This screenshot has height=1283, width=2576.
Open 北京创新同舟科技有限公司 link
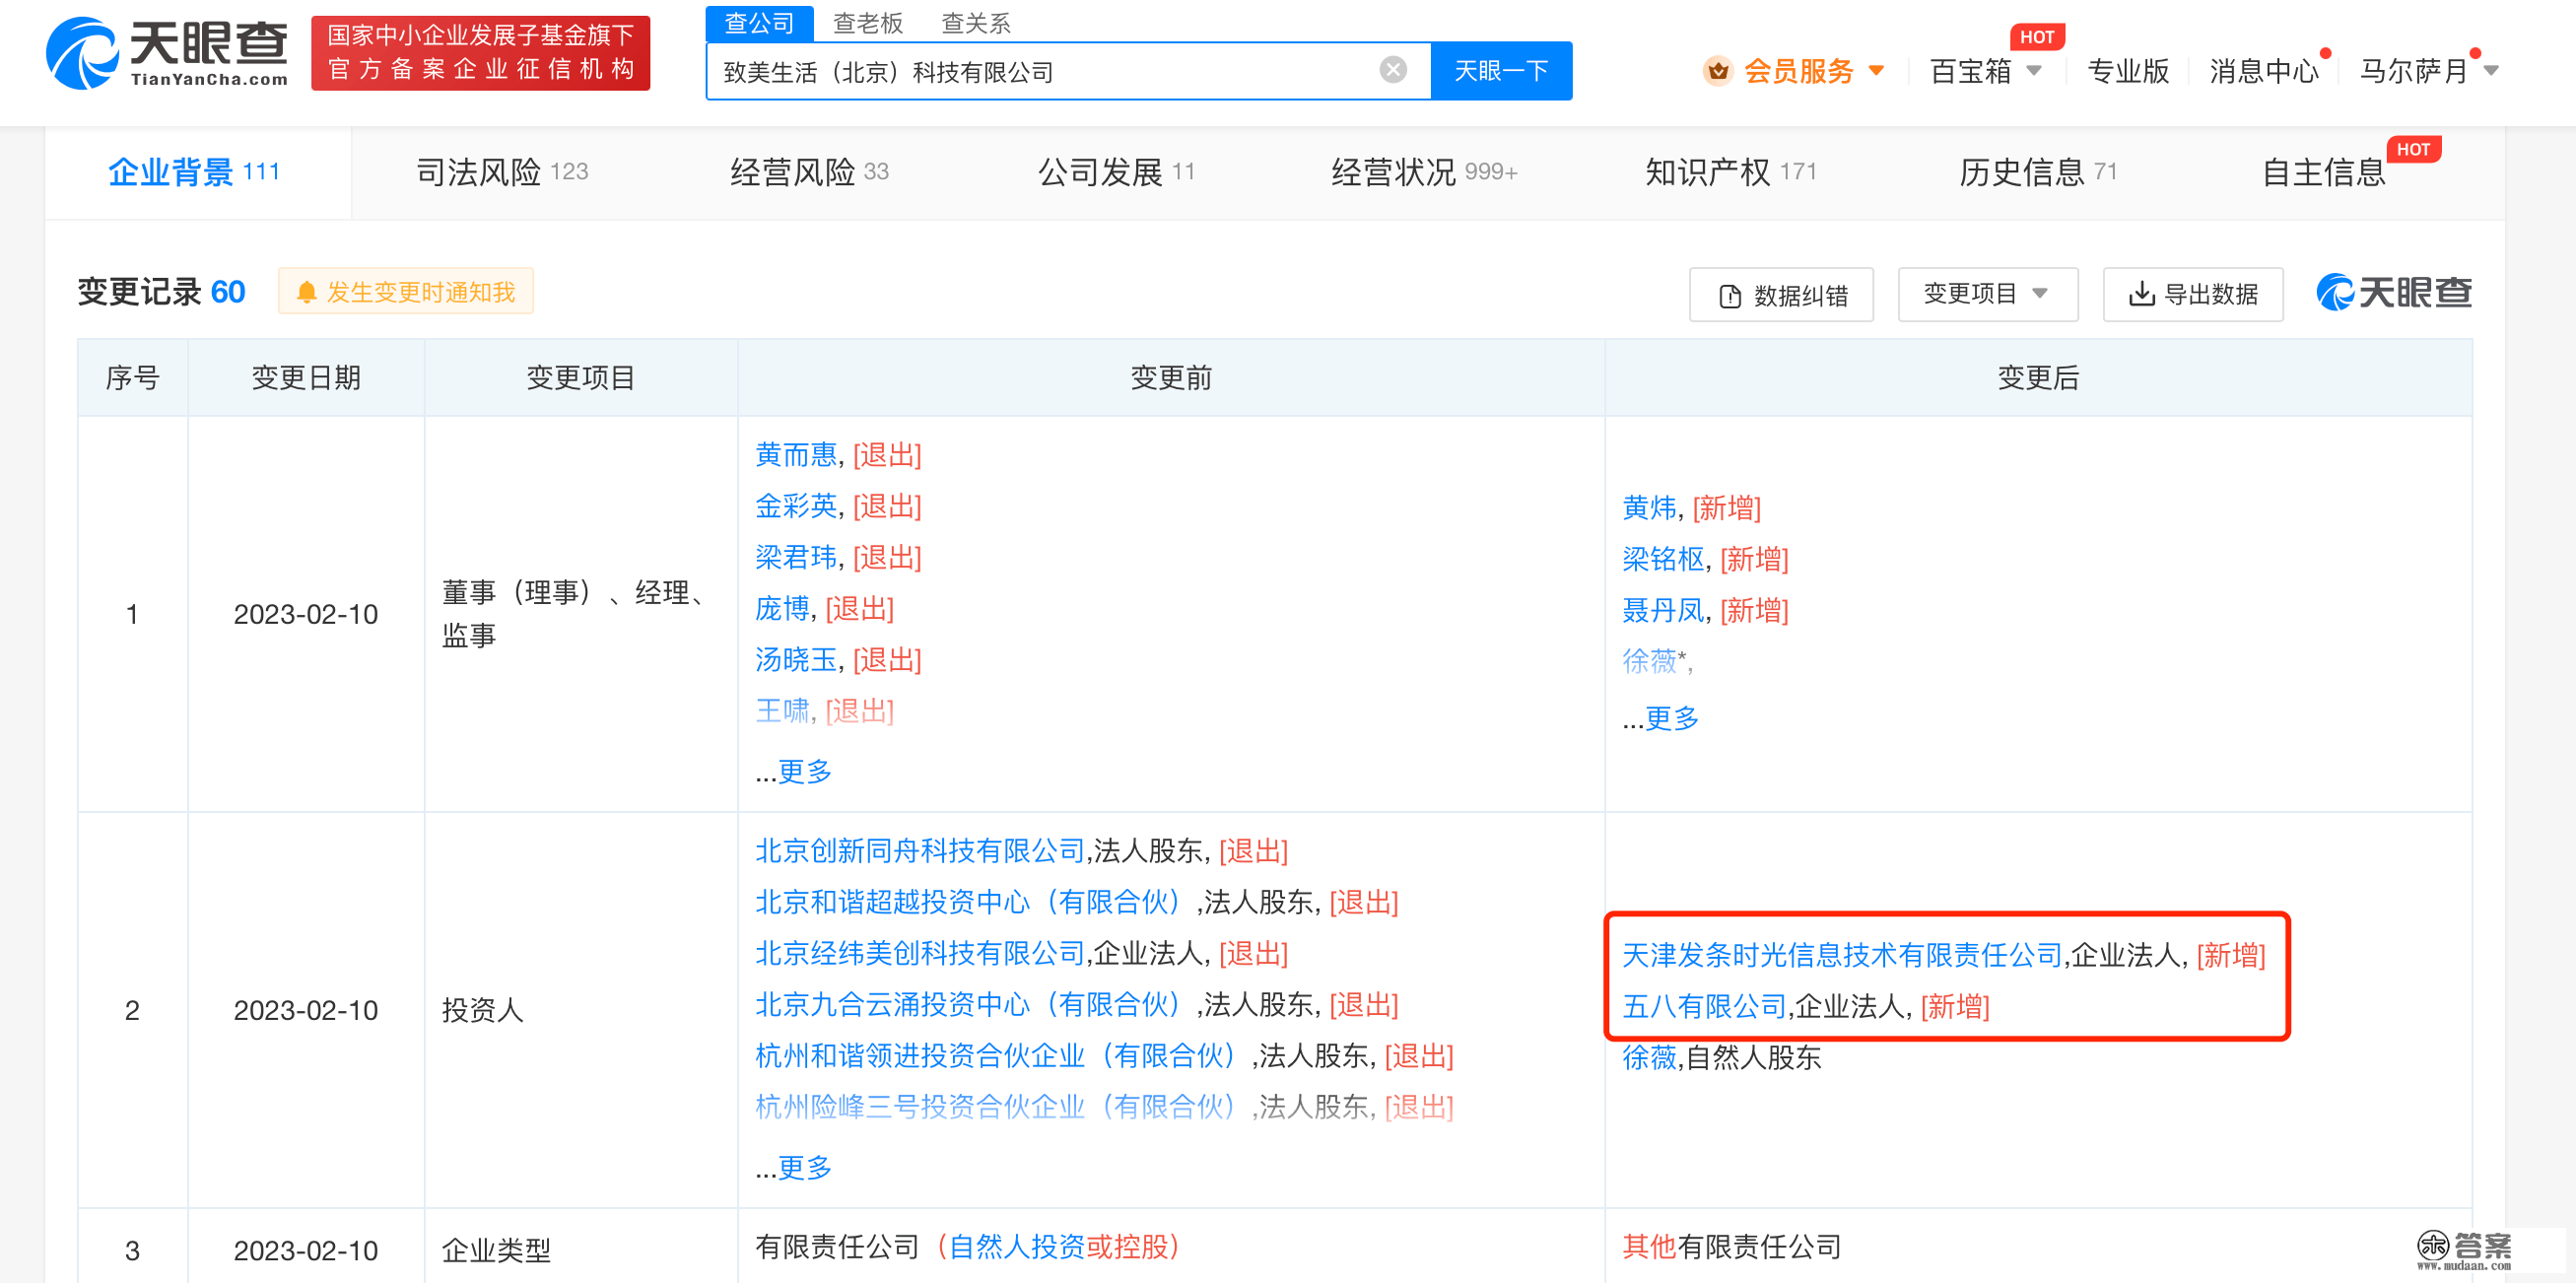(920, 851)
